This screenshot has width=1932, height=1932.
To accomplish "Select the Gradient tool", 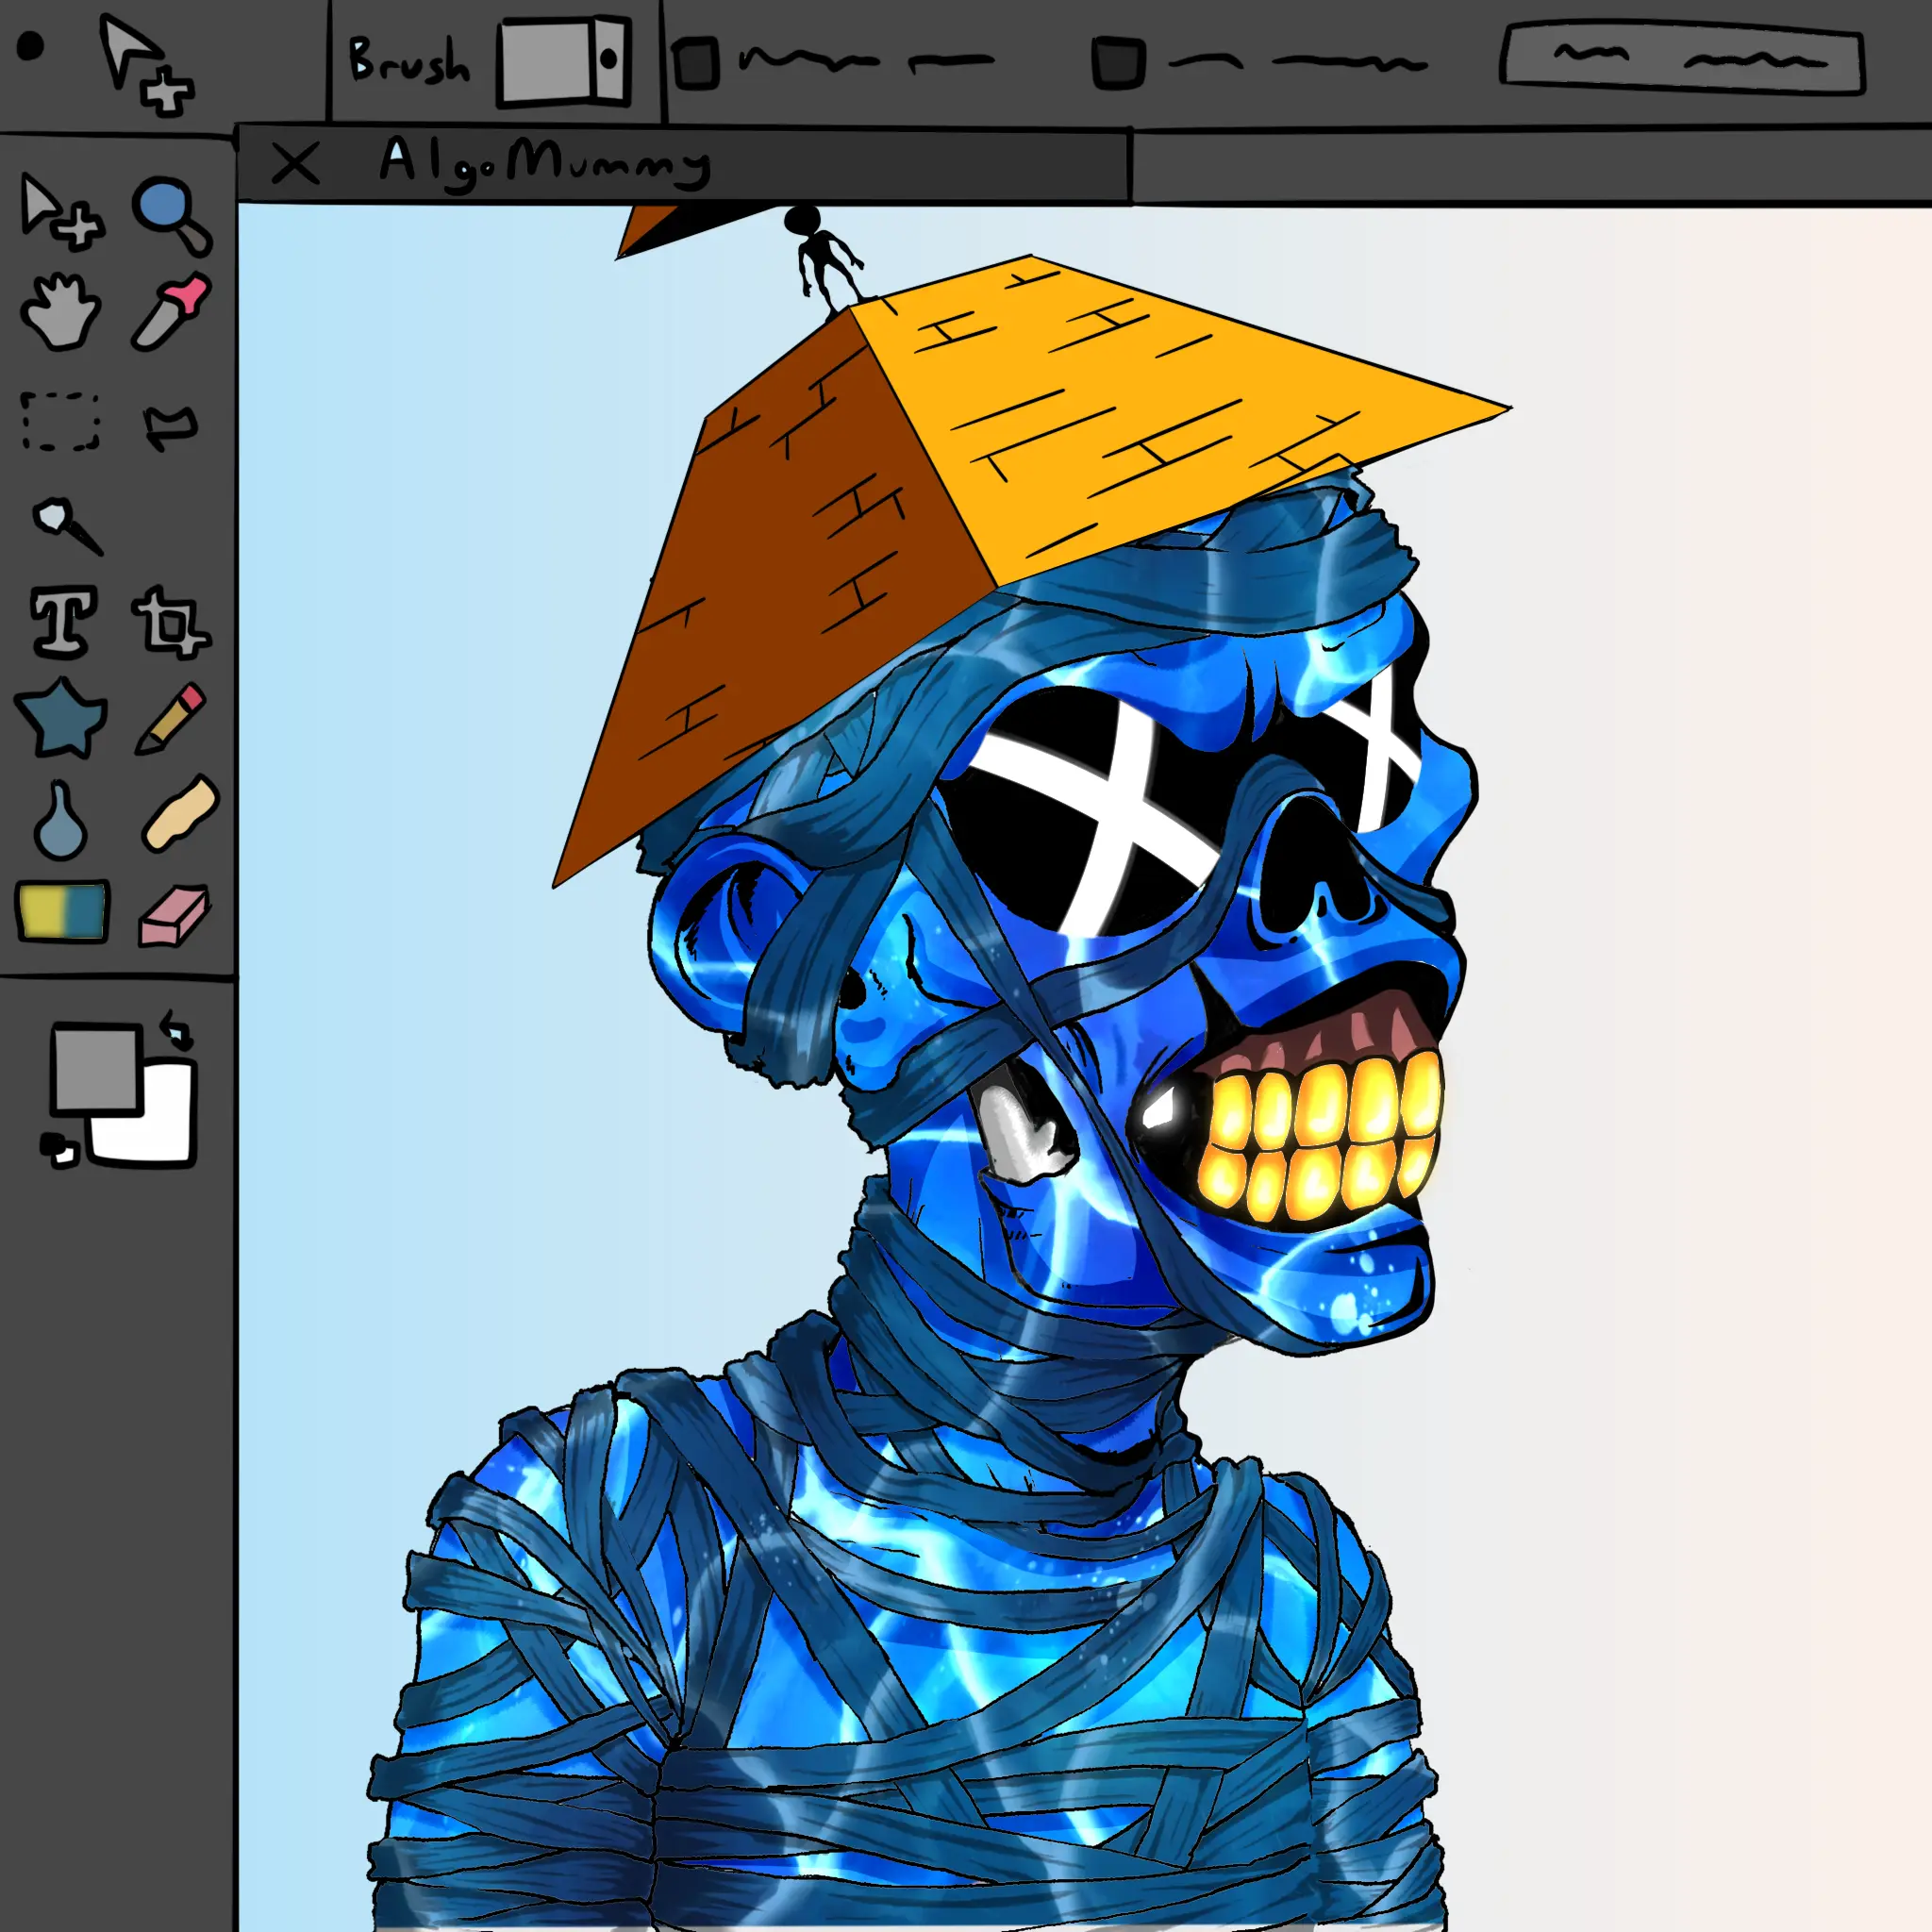I will [62, 911].
